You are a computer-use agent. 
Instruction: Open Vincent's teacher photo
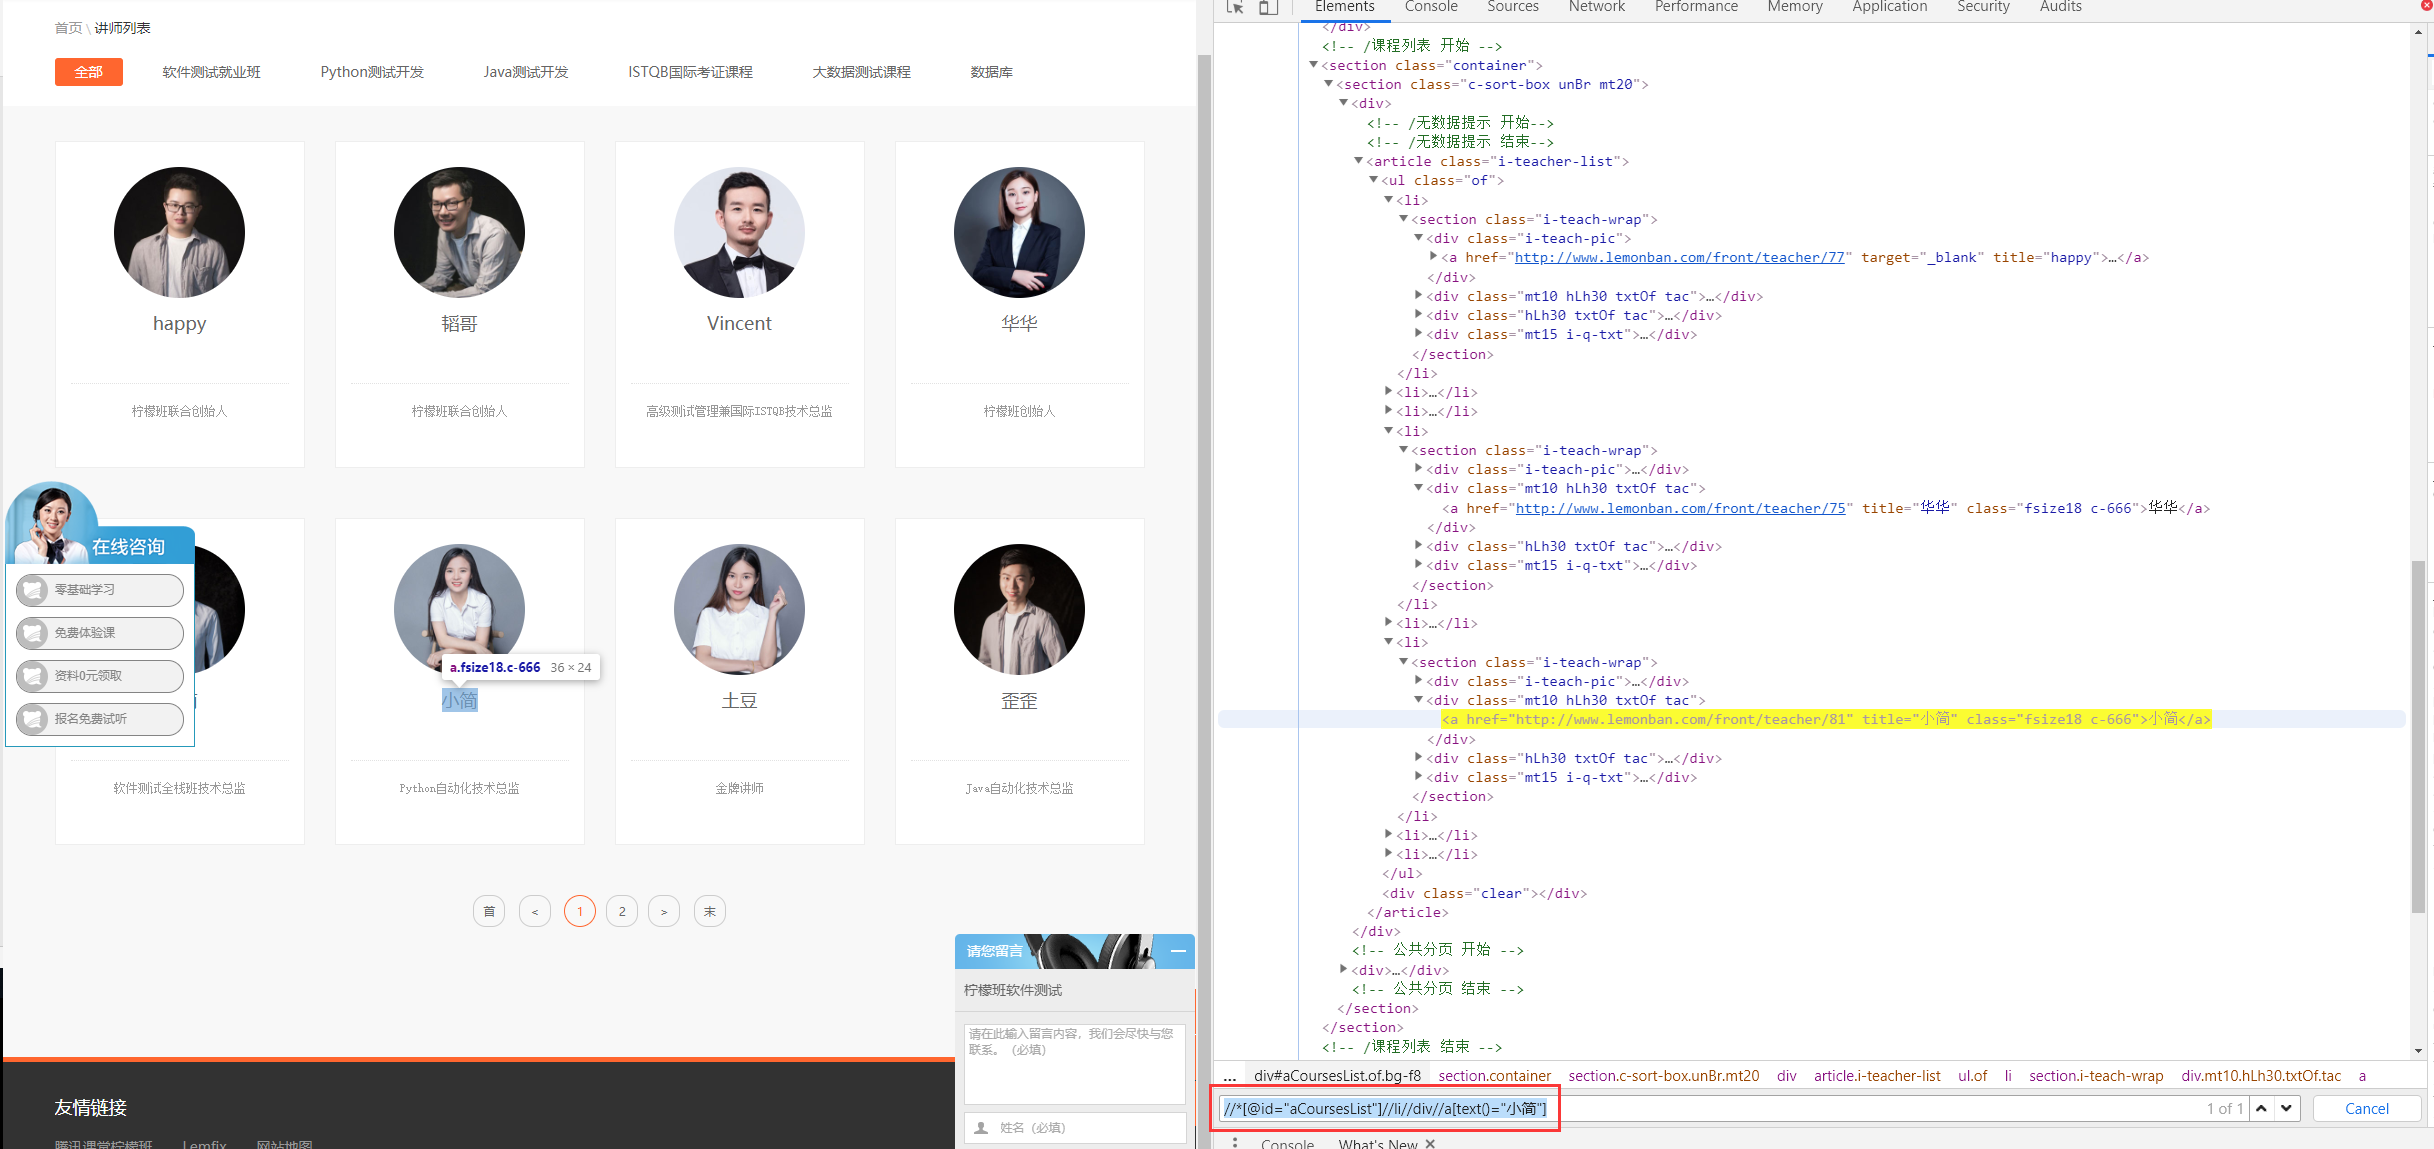pos(739,232)
